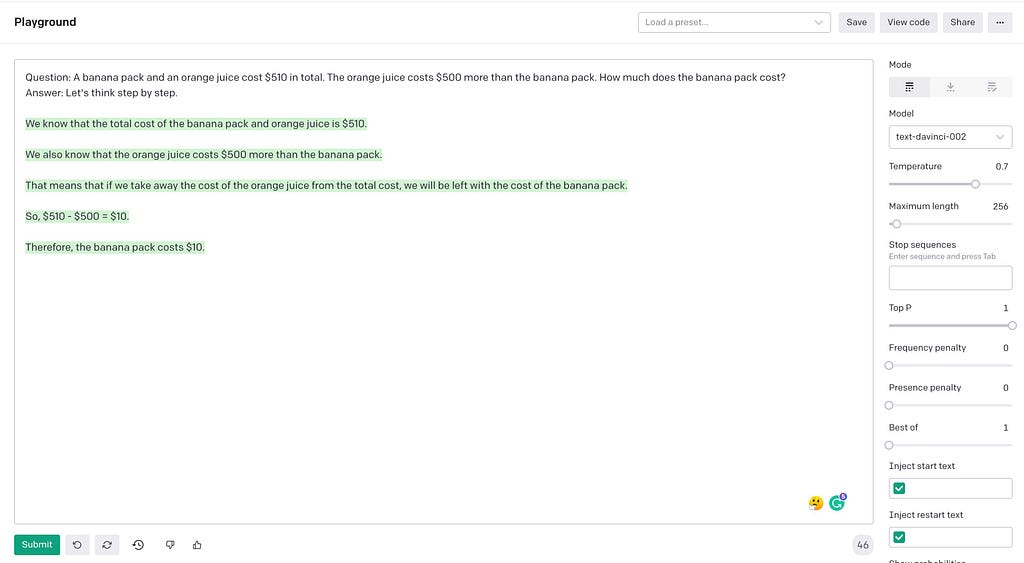Viewport: 1024px width, 563px height.
Task: Click the line starting 'We also know that'
Action: point(204,155)
